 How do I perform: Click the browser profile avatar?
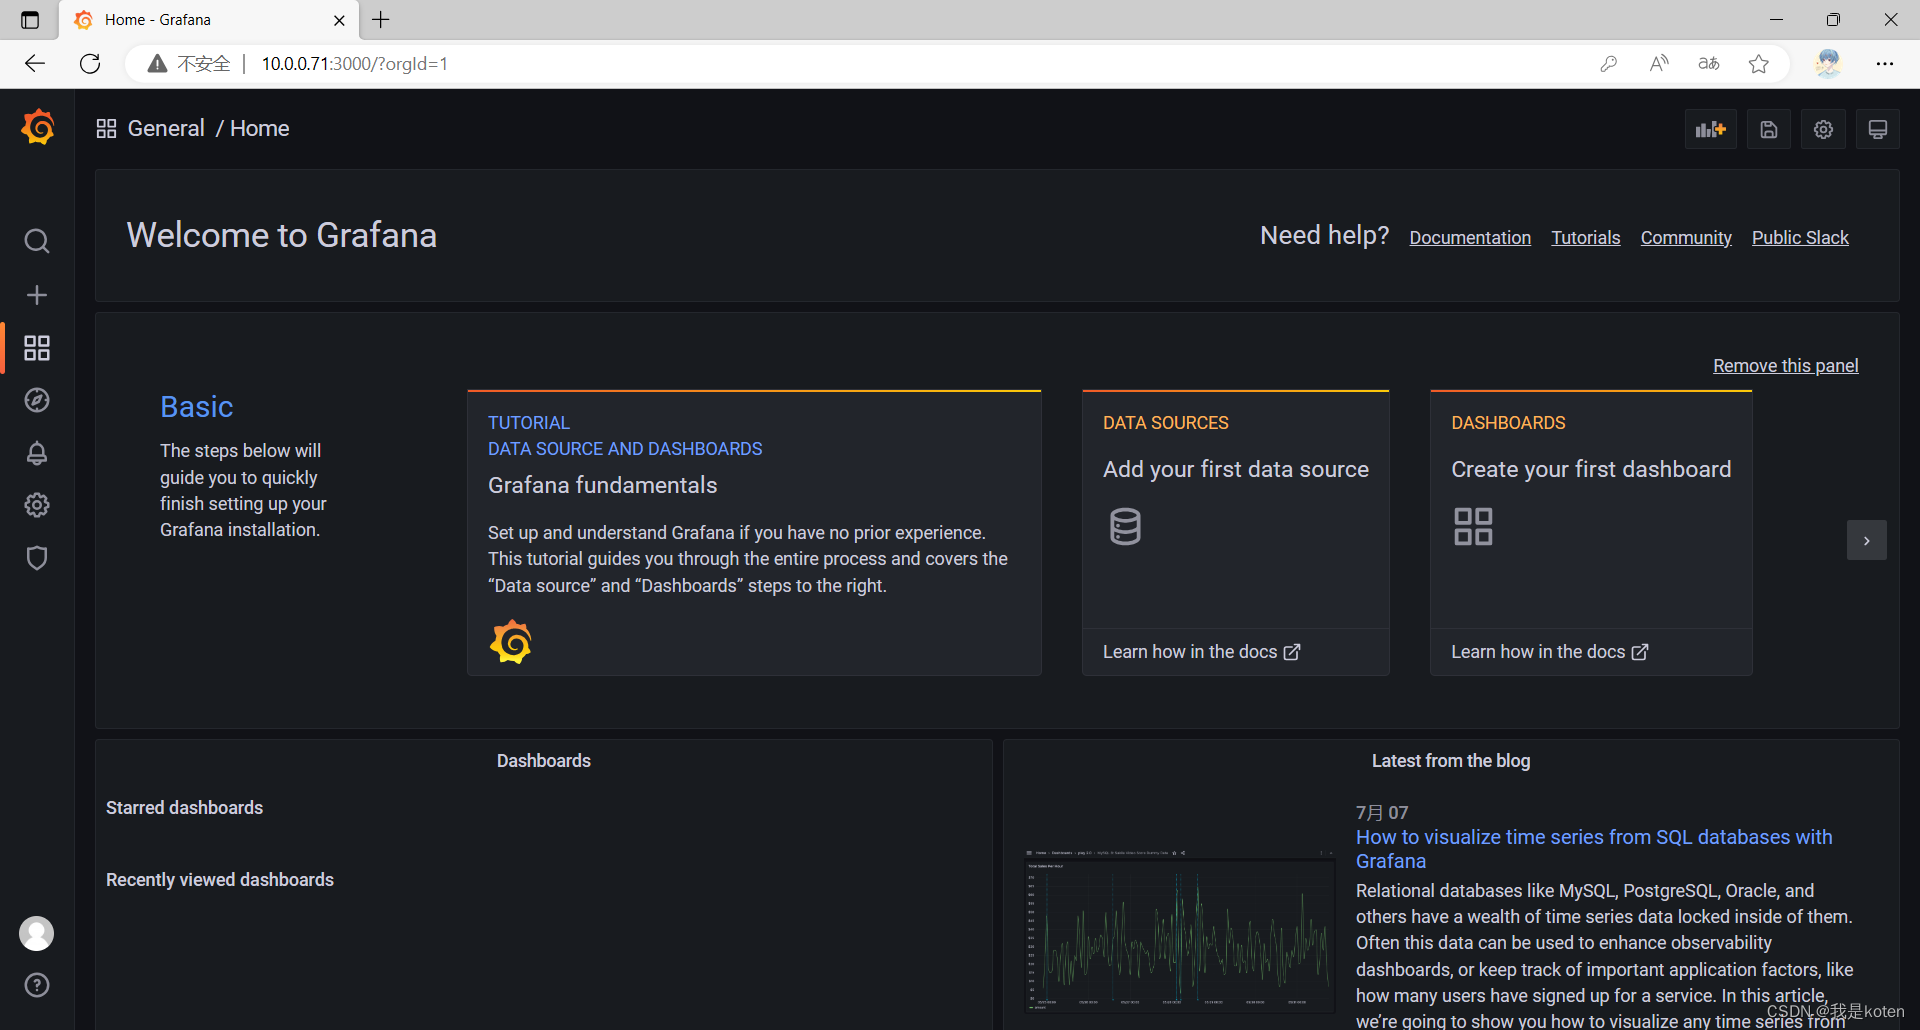point(1828,64)
